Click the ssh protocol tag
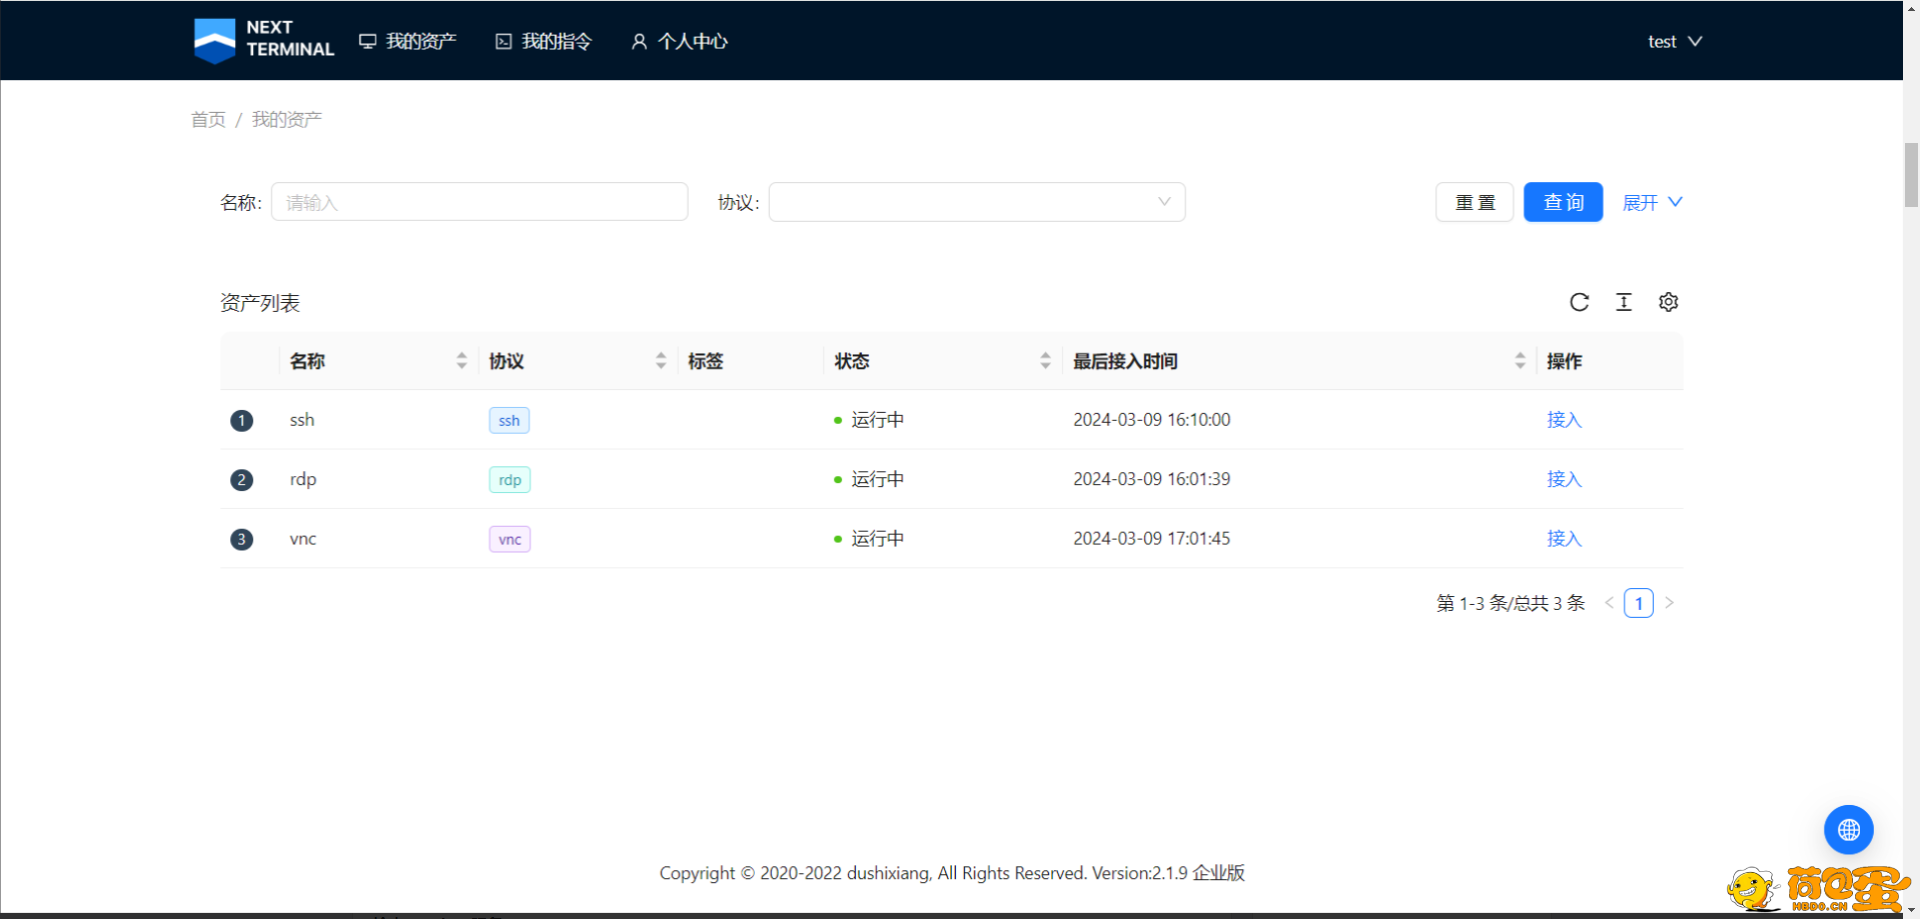 [x=509, y=420]
